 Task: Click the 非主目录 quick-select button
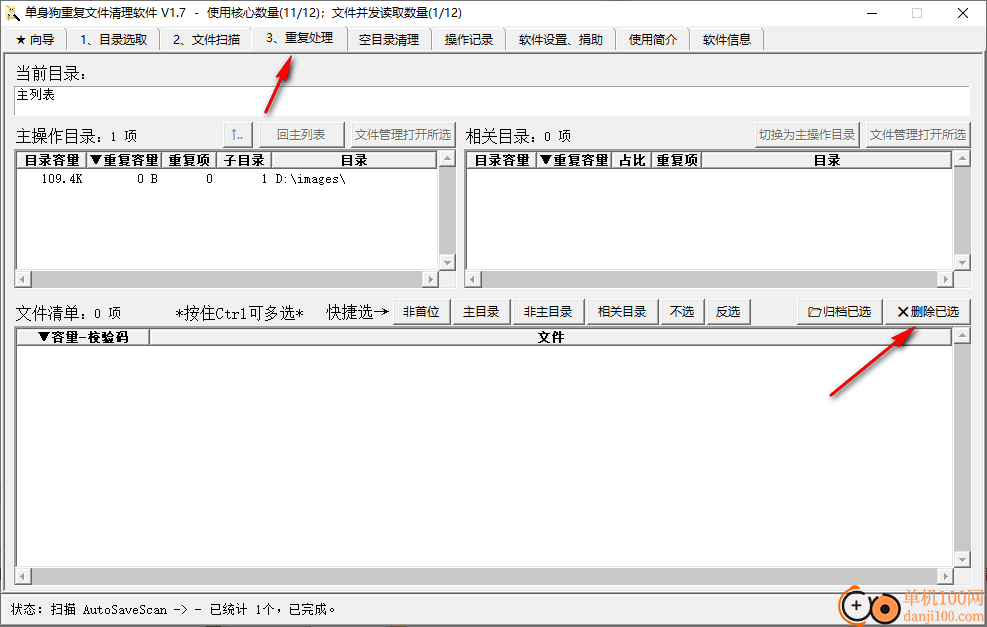548,312
